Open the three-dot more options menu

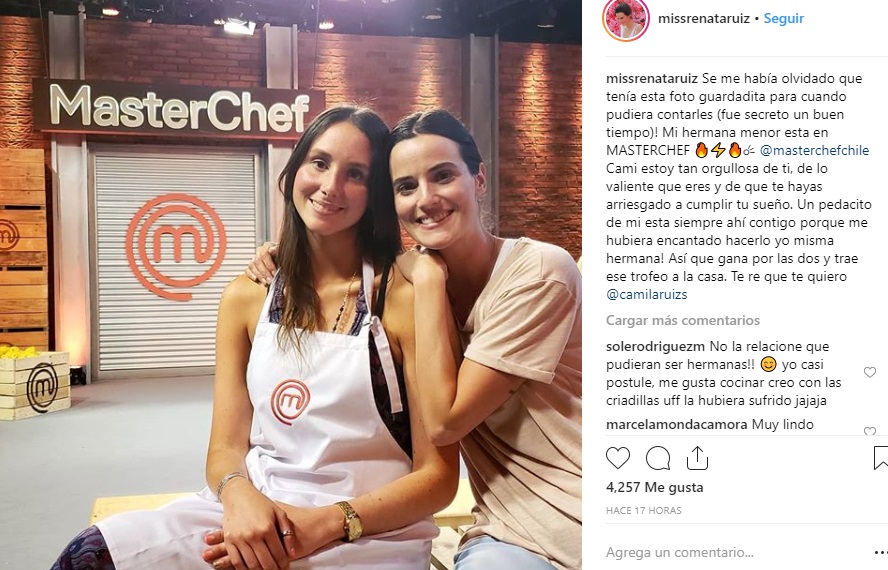(x=881, y=552)
